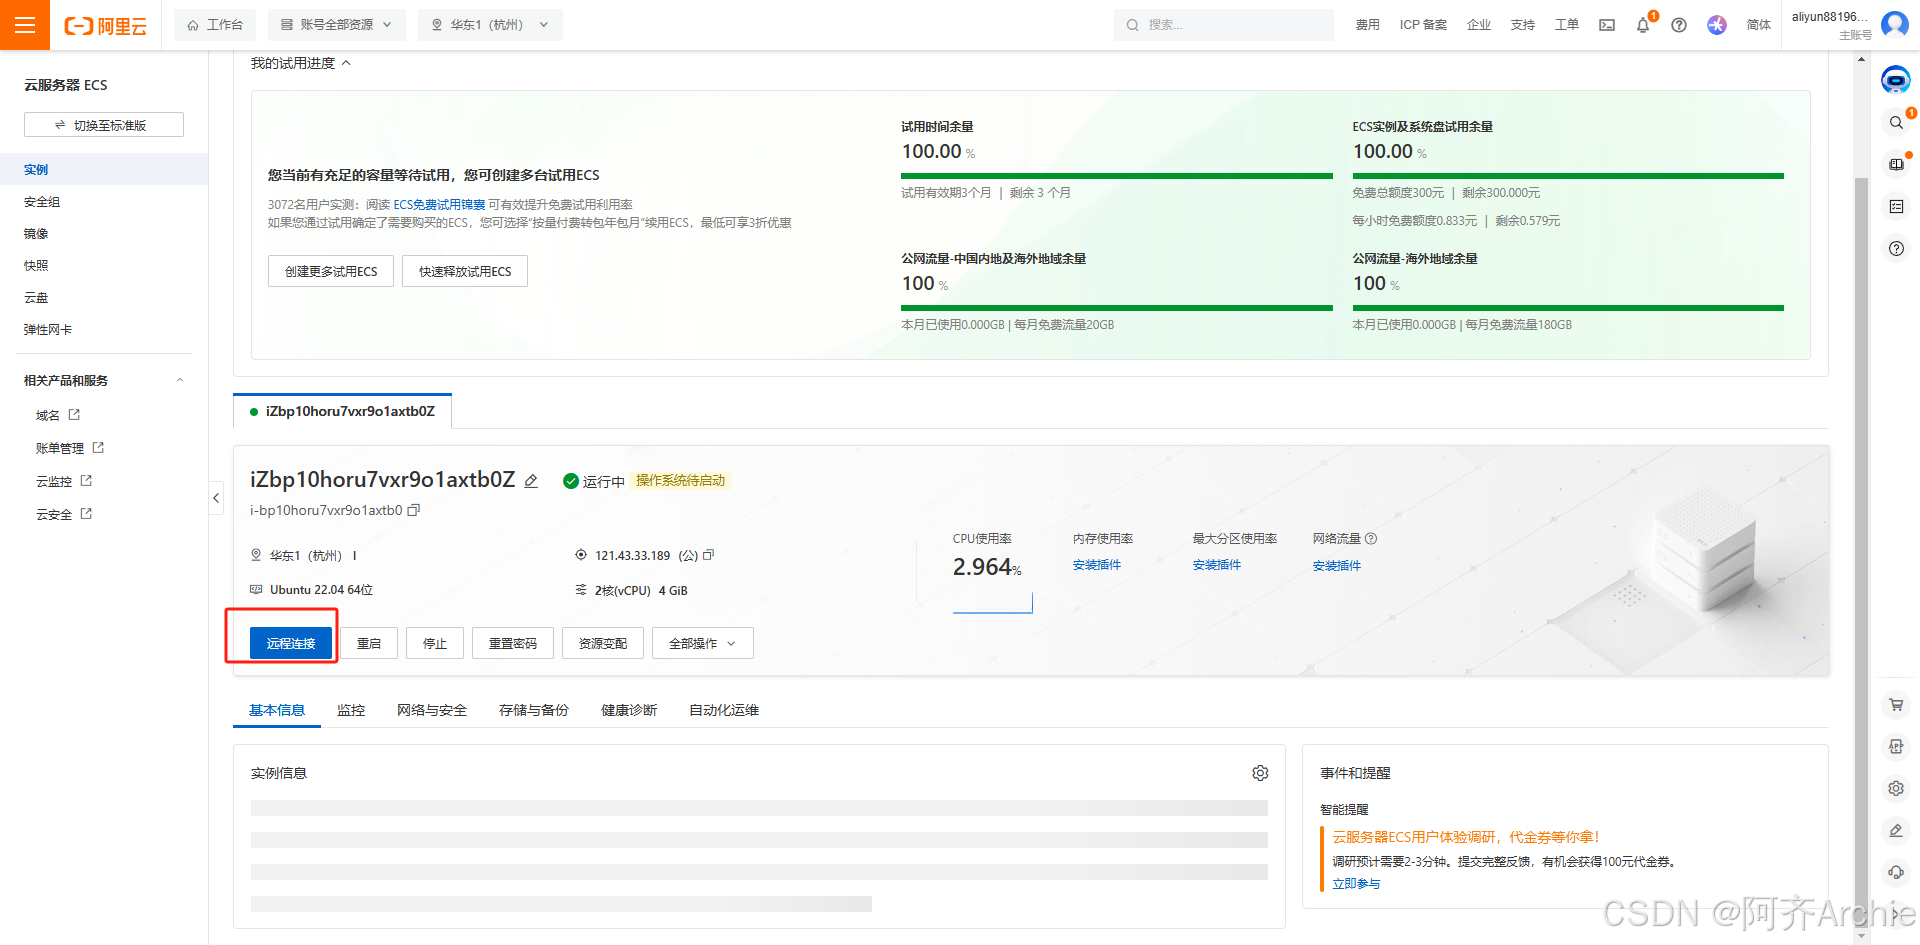Image resolution: width=1920 pixels, height=945 pixels.
Task: Open the 华东1 (杭州) region dropdown
Action: click(x=490, y=25)
